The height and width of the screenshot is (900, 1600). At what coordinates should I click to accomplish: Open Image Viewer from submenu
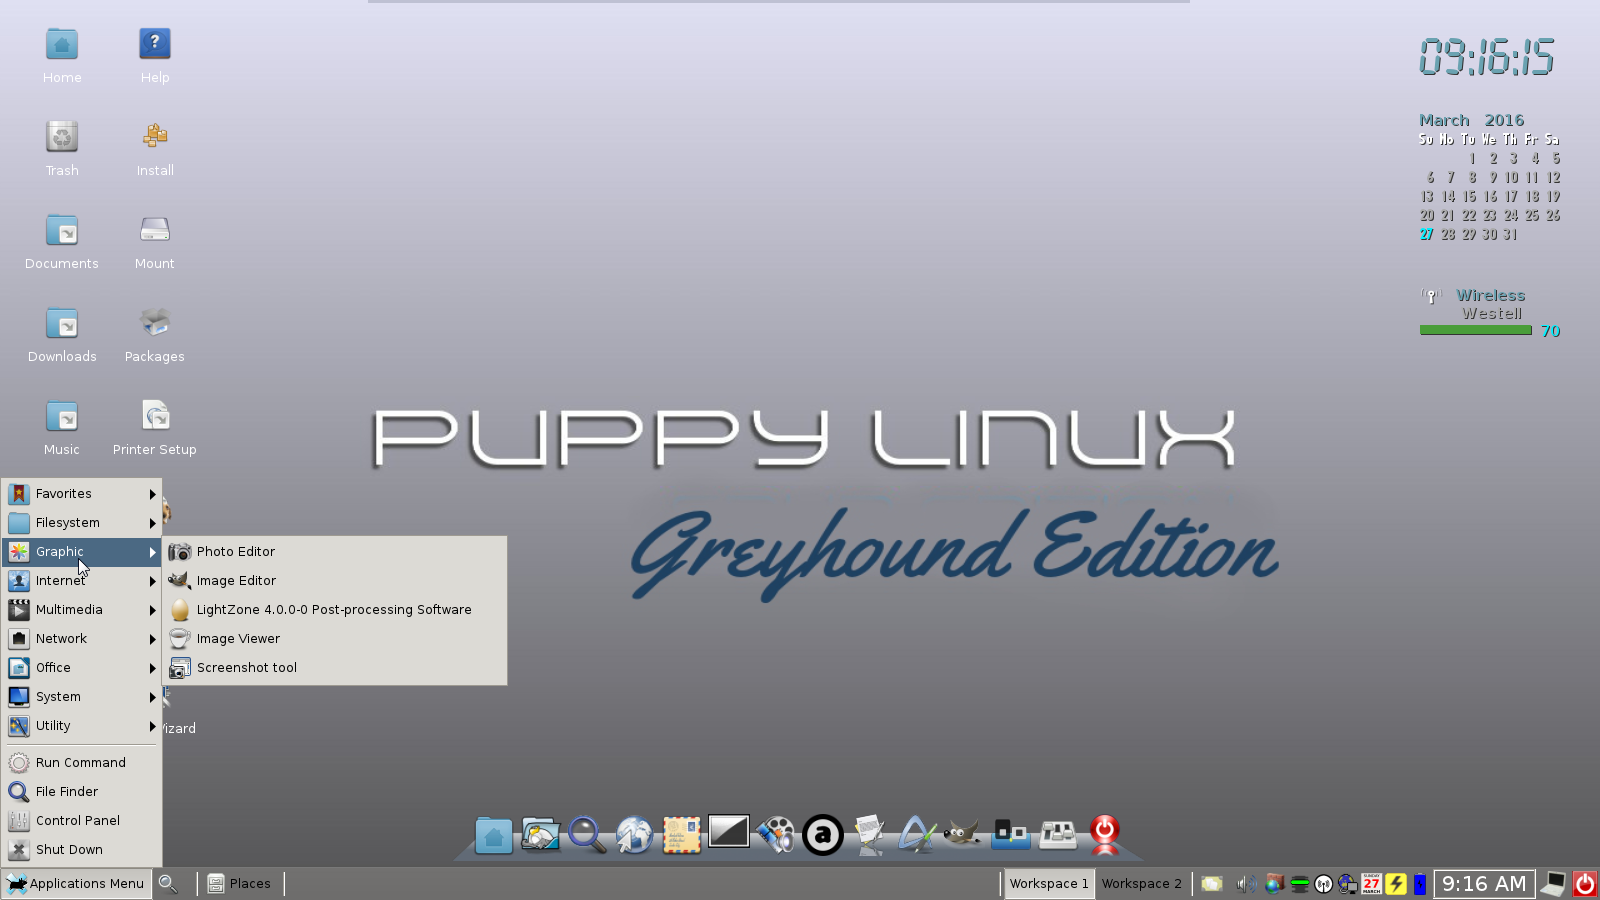(x=335, y=639)
